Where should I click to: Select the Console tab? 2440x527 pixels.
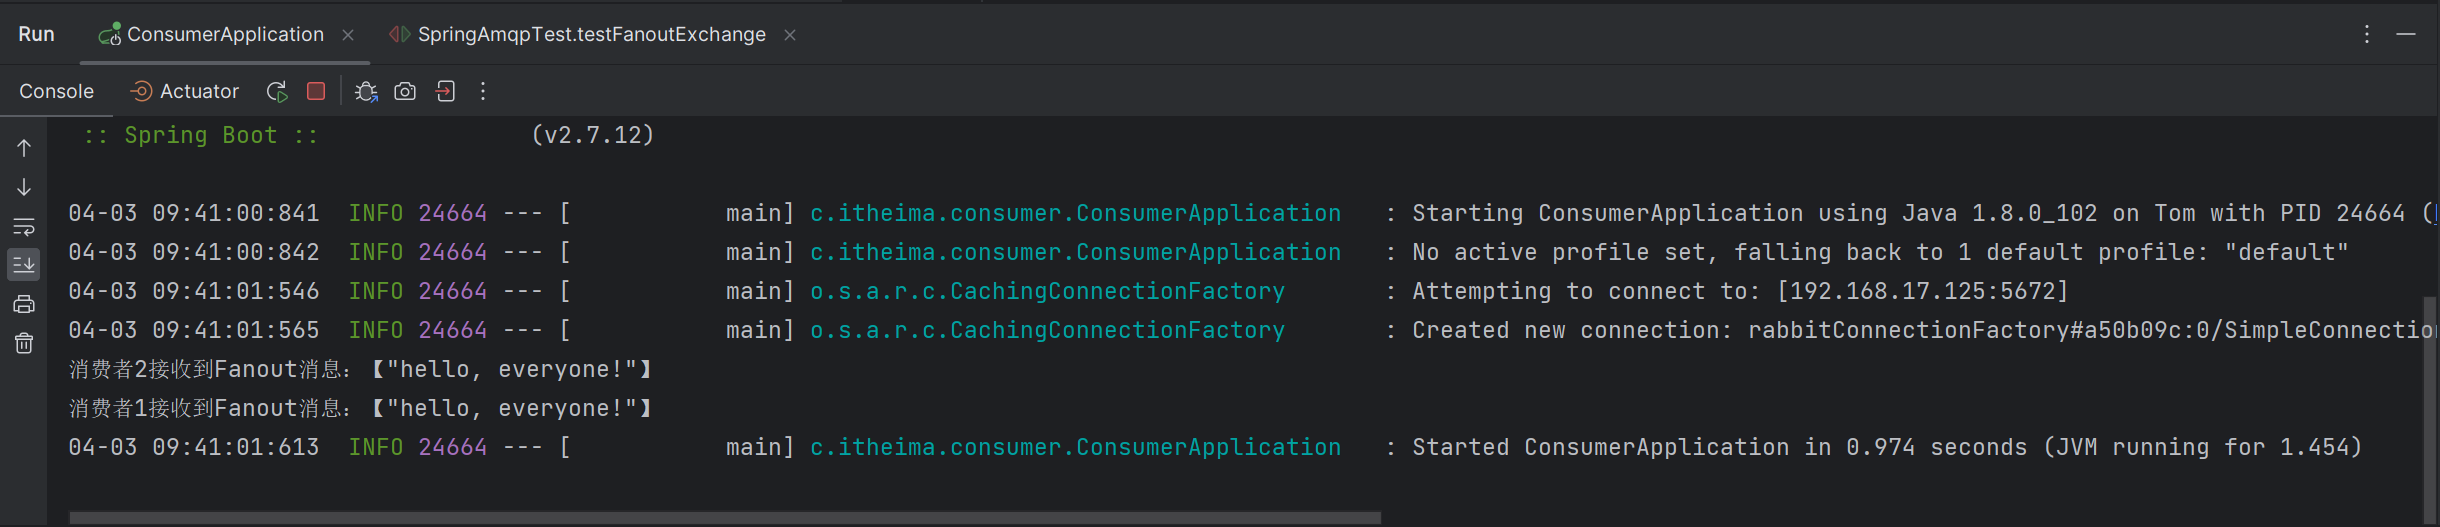[x=56, y=92]
